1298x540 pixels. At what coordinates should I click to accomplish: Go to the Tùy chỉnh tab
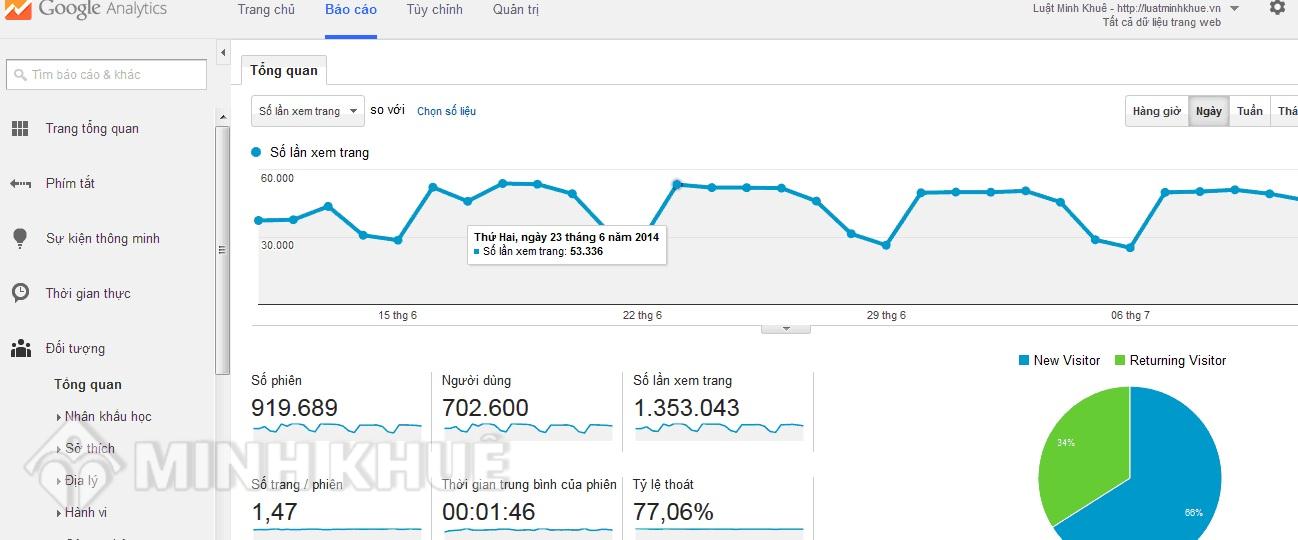click(x=434, y=10)
